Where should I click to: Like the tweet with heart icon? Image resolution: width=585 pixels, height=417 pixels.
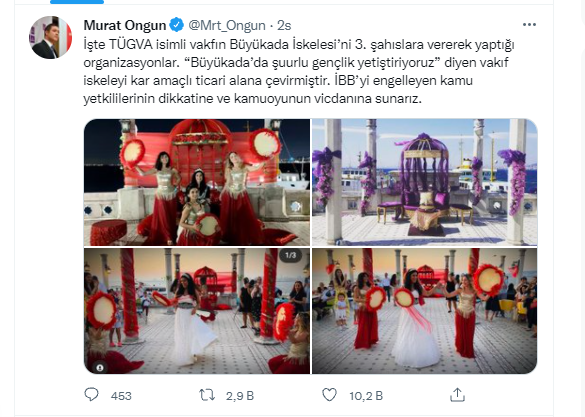tap(329, 395)
